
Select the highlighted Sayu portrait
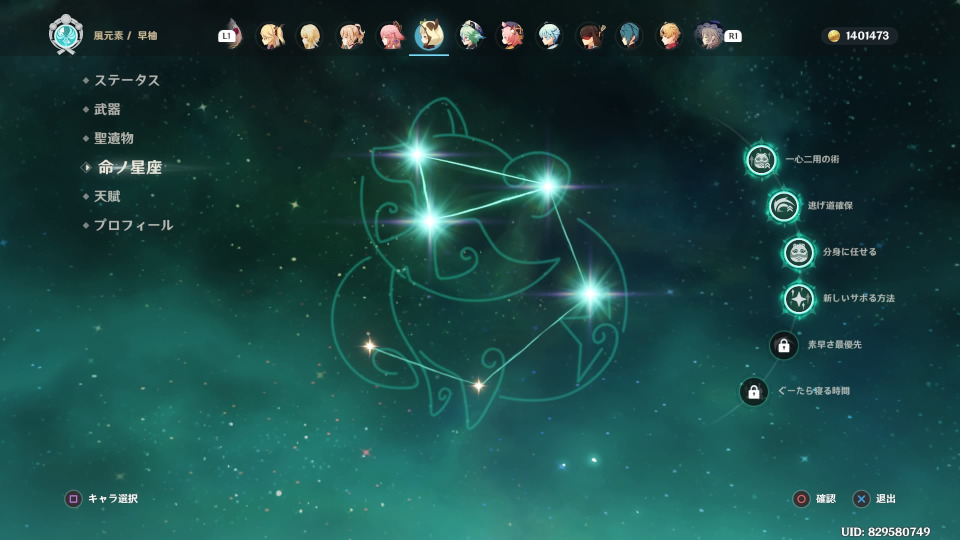point(429,35)
